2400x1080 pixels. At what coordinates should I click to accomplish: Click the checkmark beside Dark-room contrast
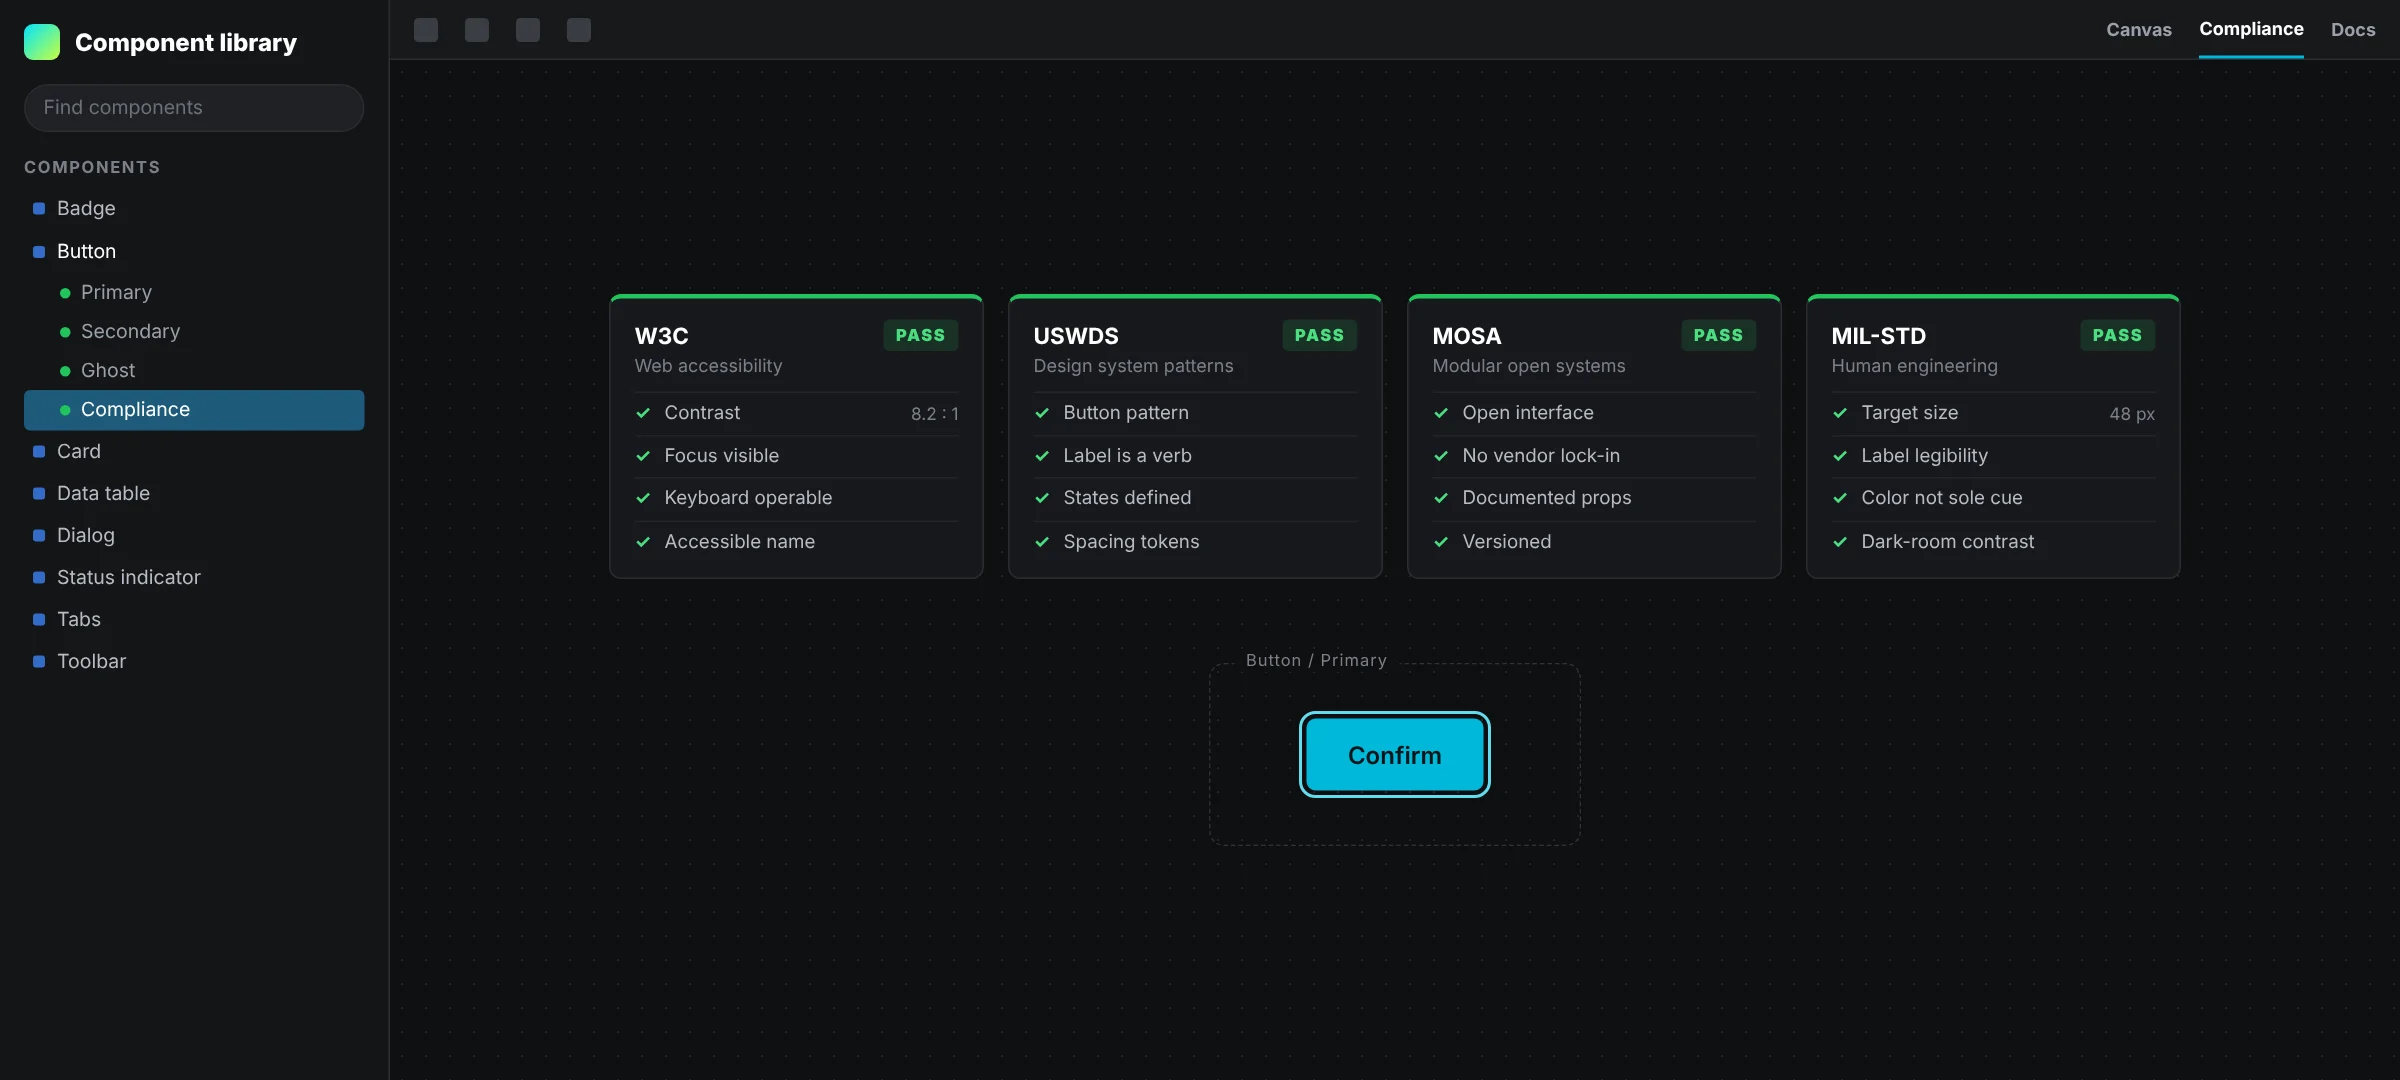tap(1840, 542)
